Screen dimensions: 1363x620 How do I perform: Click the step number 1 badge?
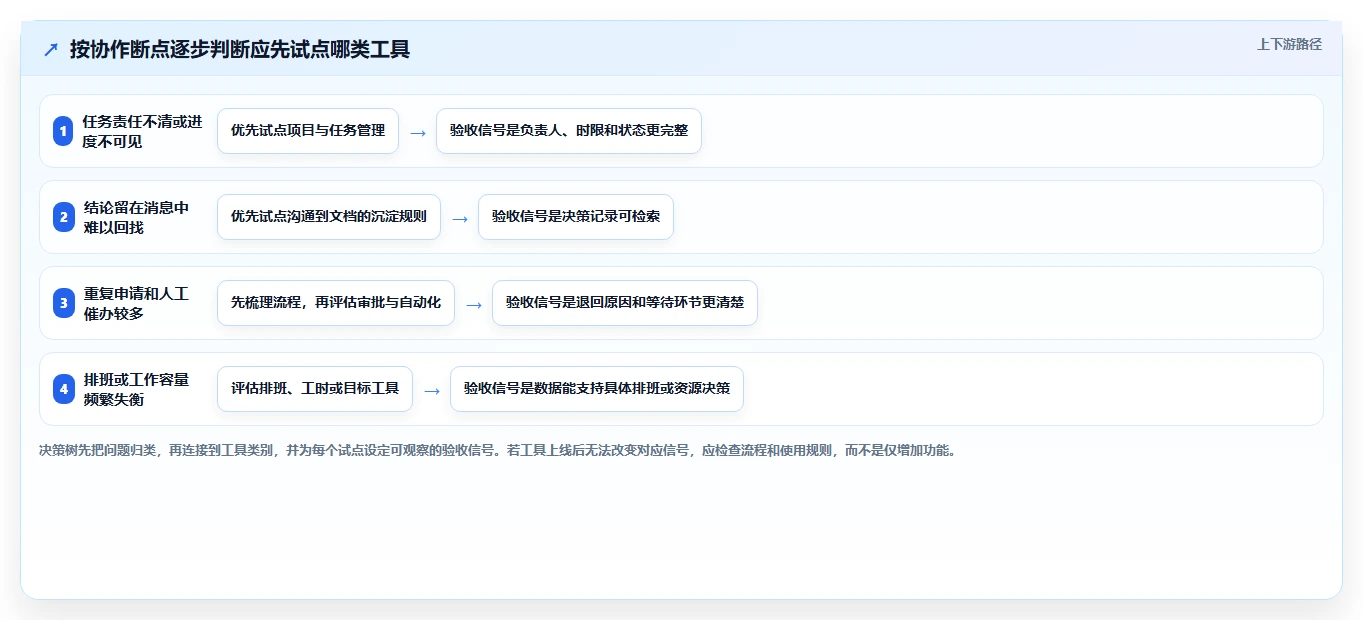pos(63,131)
